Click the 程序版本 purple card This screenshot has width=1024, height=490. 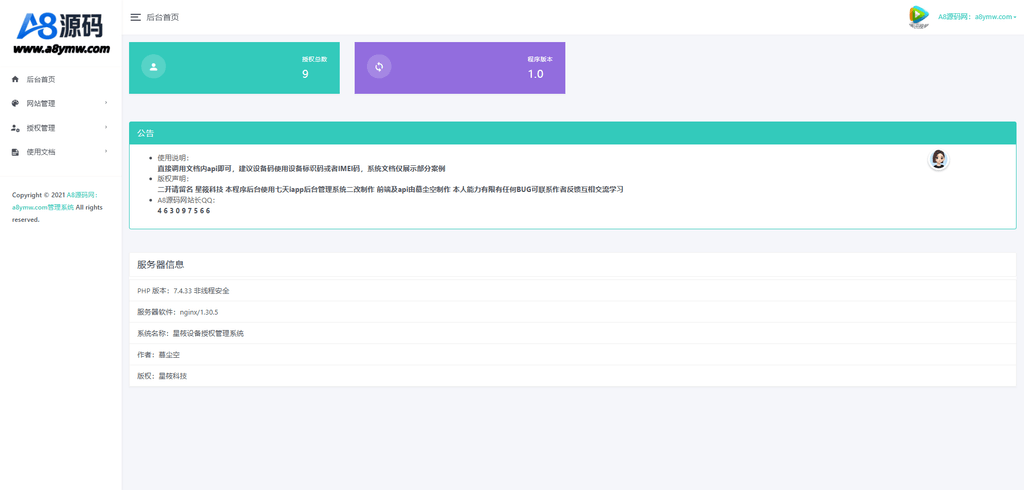[460, 68]
